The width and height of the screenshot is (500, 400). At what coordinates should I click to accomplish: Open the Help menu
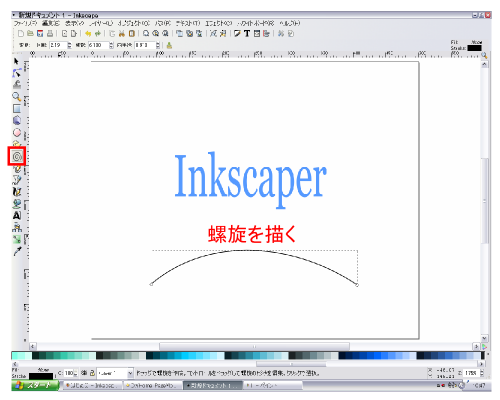click(290, 23)
